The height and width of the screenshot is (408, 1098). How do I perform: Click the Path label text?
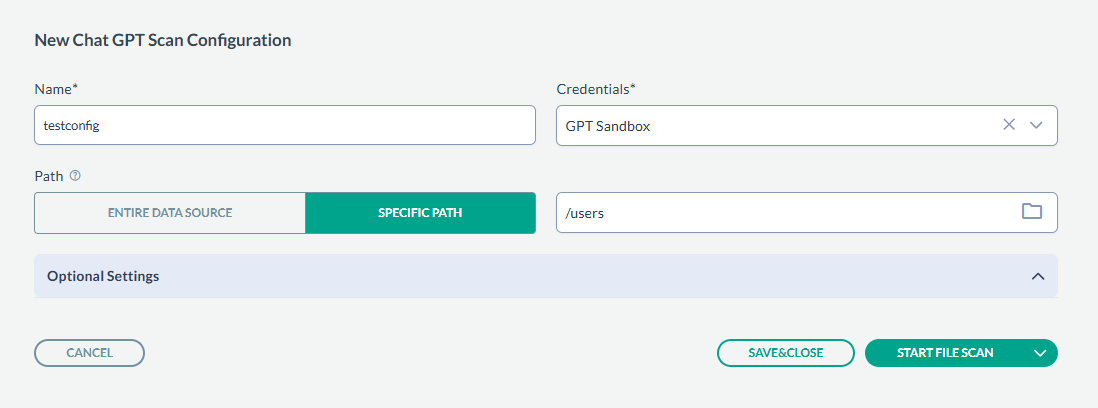[49, 175]
